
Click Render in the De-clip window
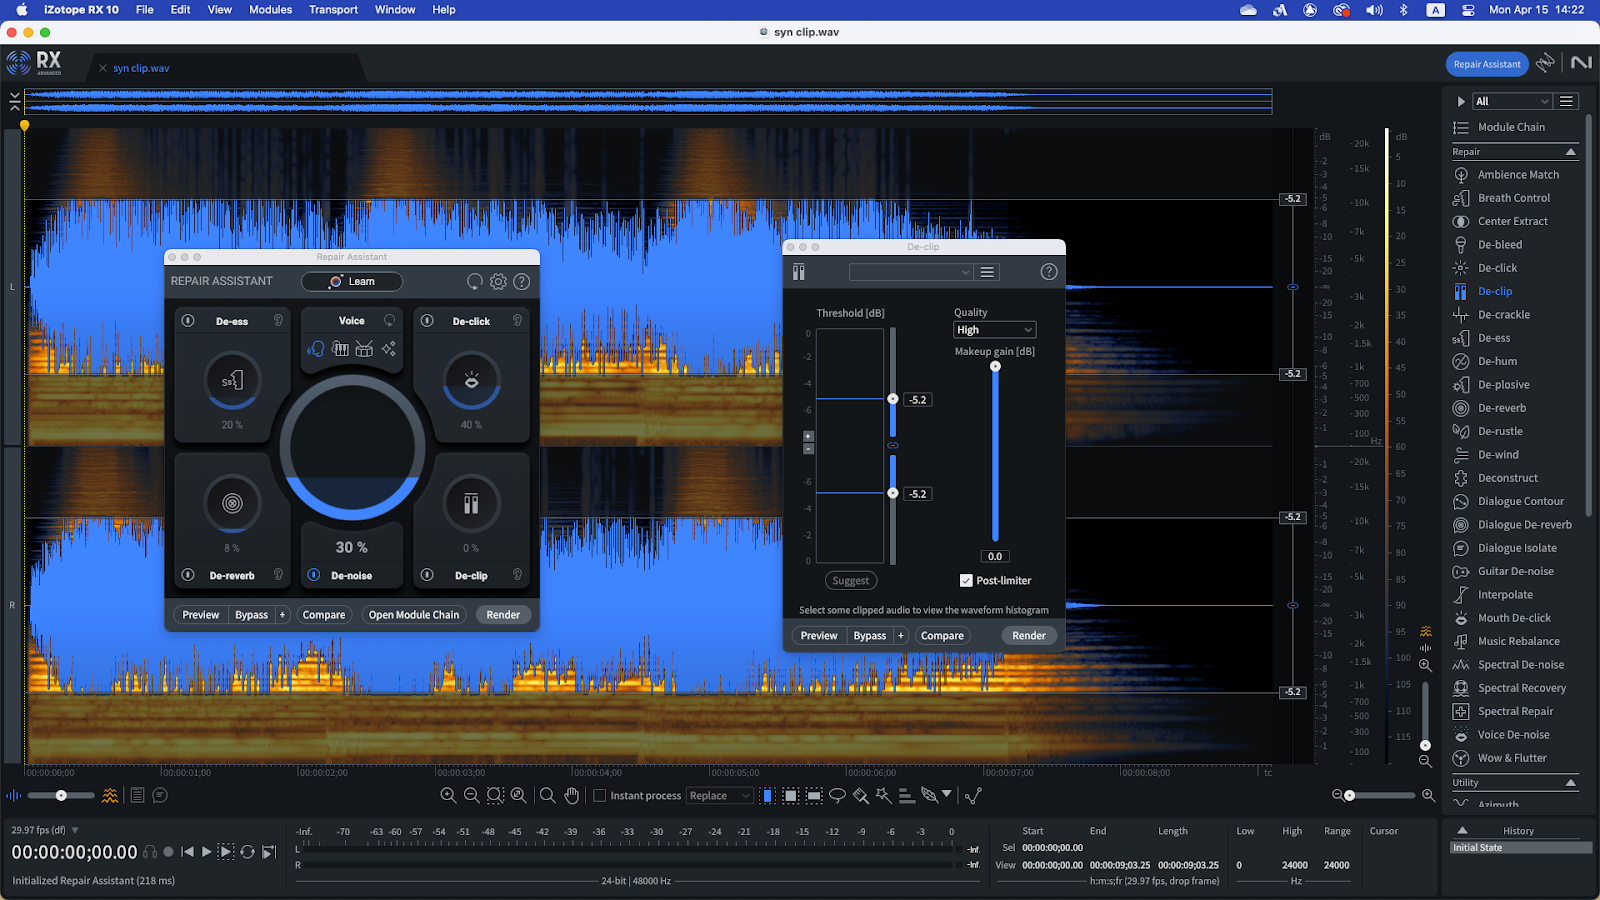pos(1029,636)
